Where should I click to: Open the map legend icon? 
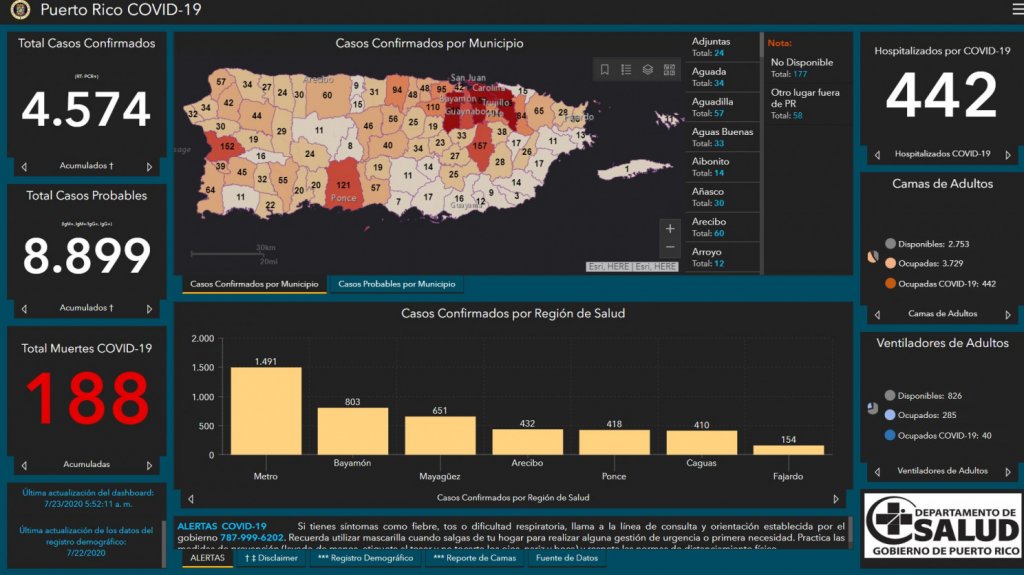(626, 70)
